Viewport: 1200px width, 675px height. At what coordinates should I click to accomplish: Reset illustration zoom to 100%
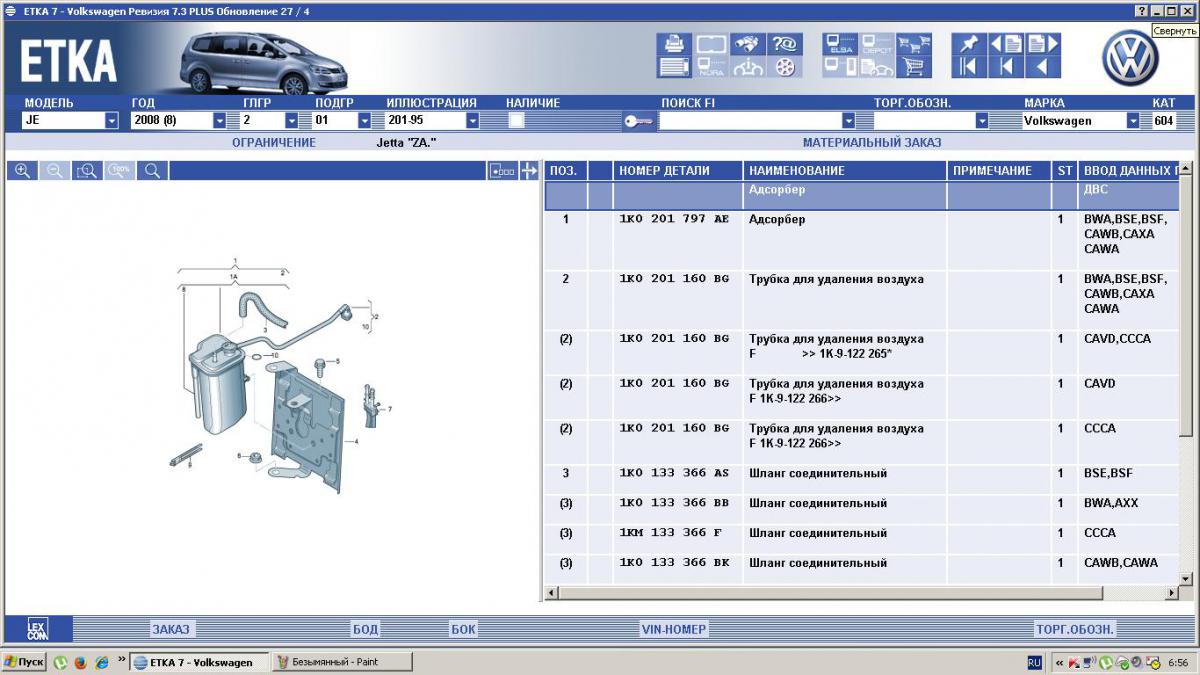[x=120, y=171]
